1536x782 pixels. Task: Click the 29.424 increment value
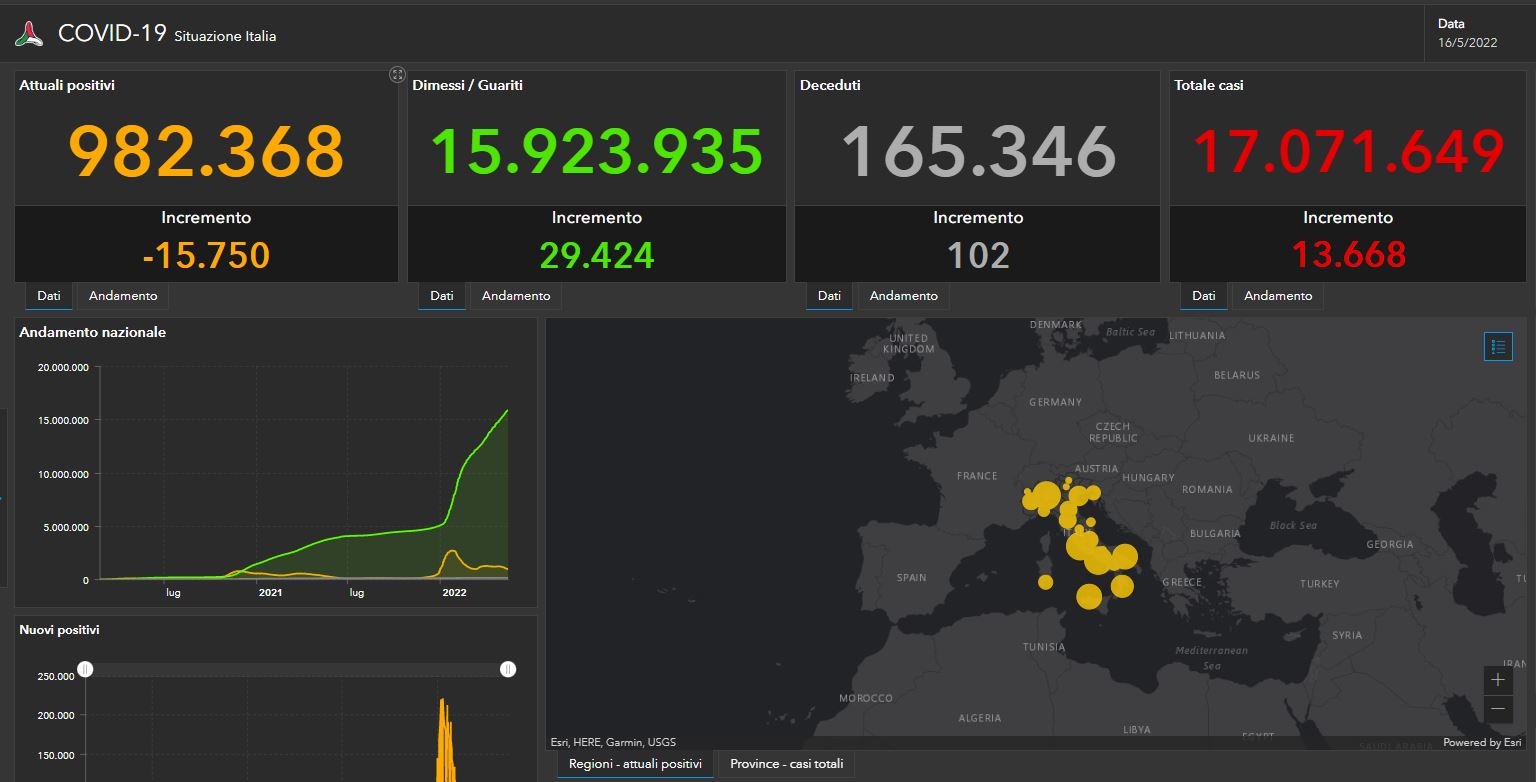tap(597, 255)
